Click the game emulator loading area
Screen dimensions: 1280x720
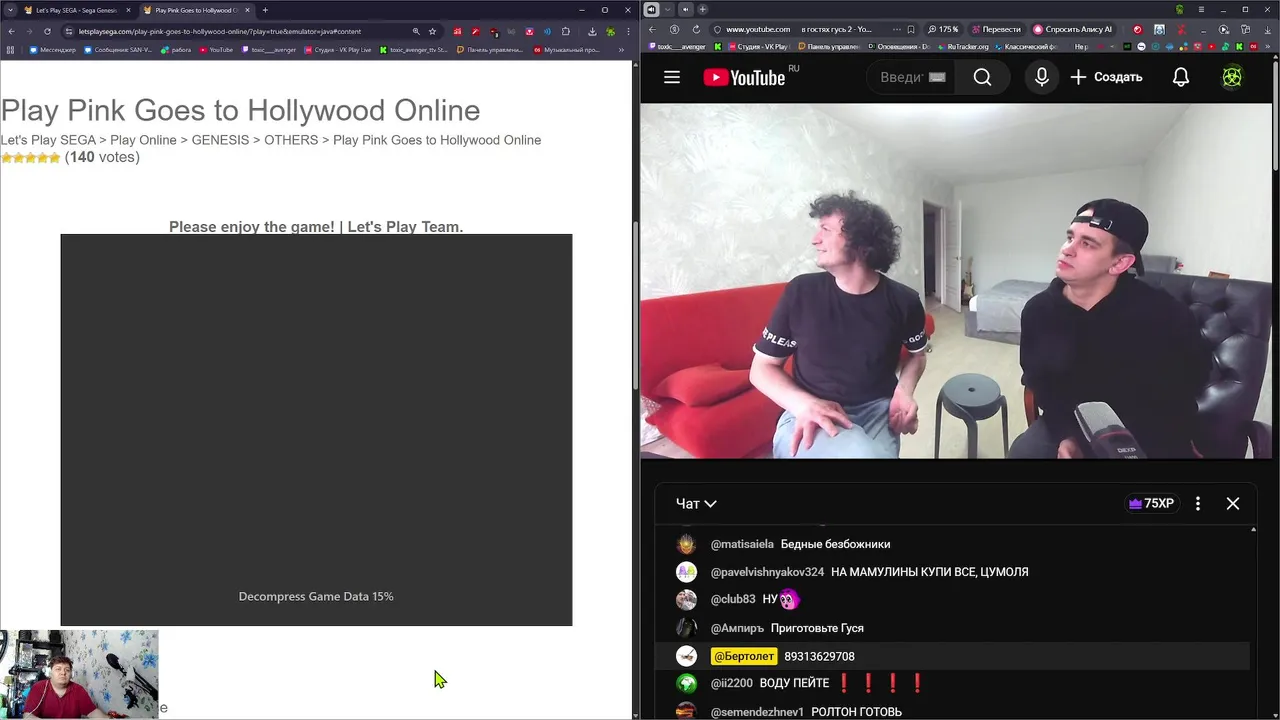point(316,430)
